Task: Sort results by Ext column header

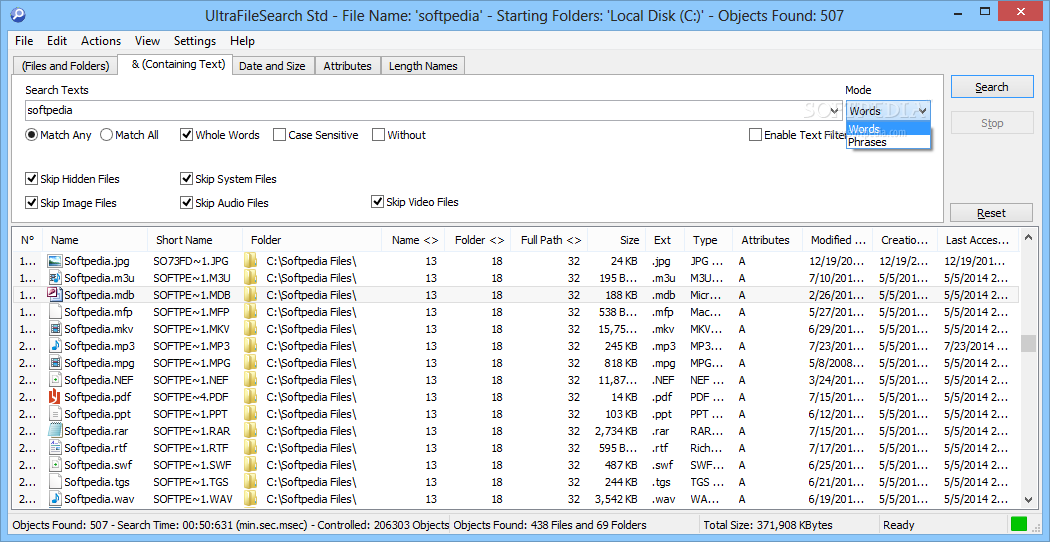Action: (x=665, y=240)
